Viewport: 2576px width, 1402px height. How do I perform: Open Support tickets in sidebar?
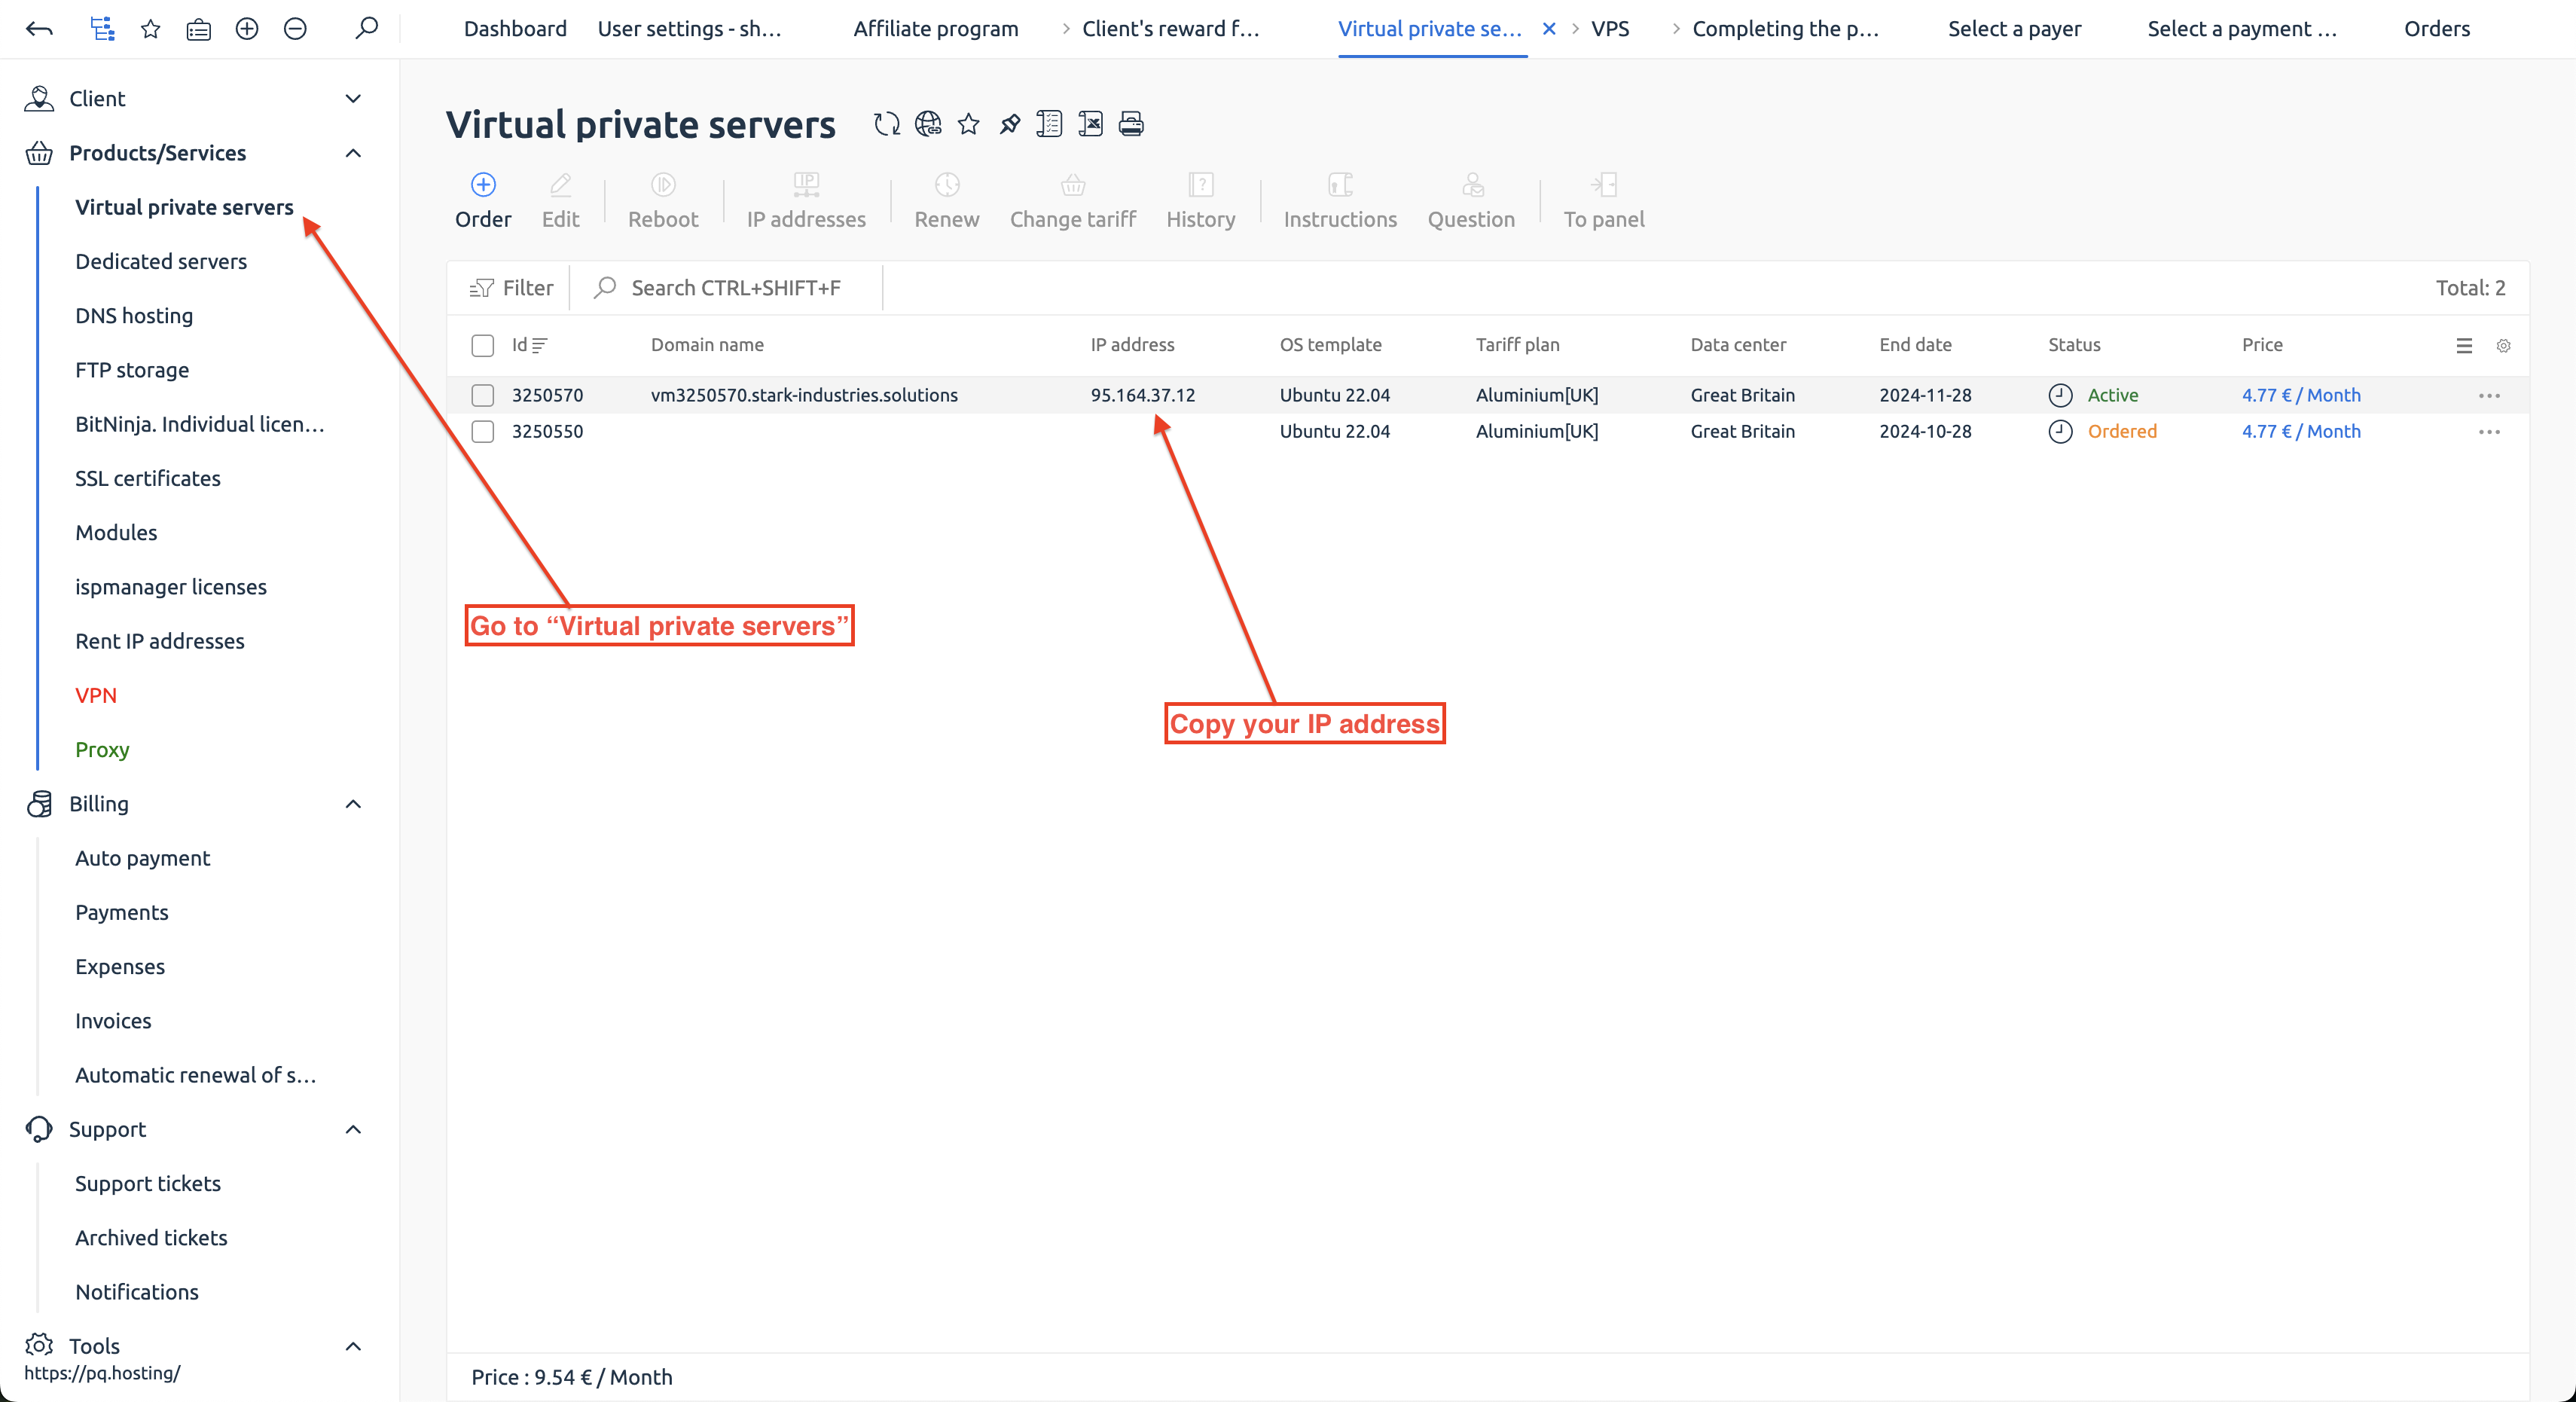[x=148, y=1183]
